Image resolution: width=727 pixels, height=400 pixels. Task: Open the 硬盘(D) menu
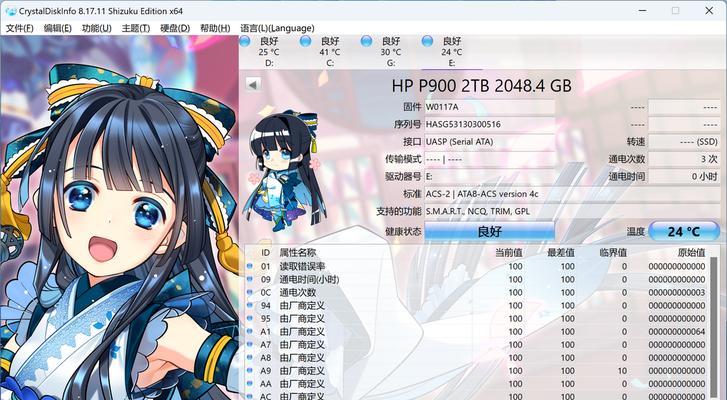(175, 28)
